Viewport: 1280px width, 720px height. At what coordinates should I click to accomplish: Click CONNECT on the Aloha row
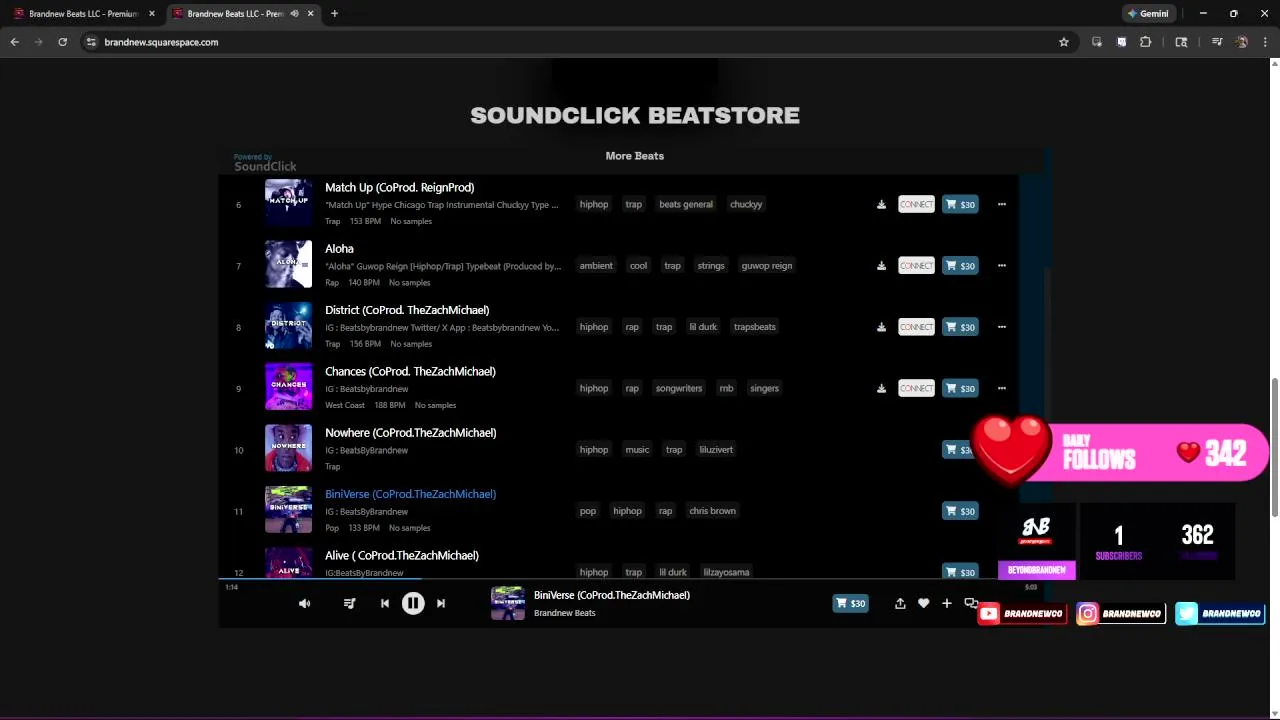click(x=916, y=265)
